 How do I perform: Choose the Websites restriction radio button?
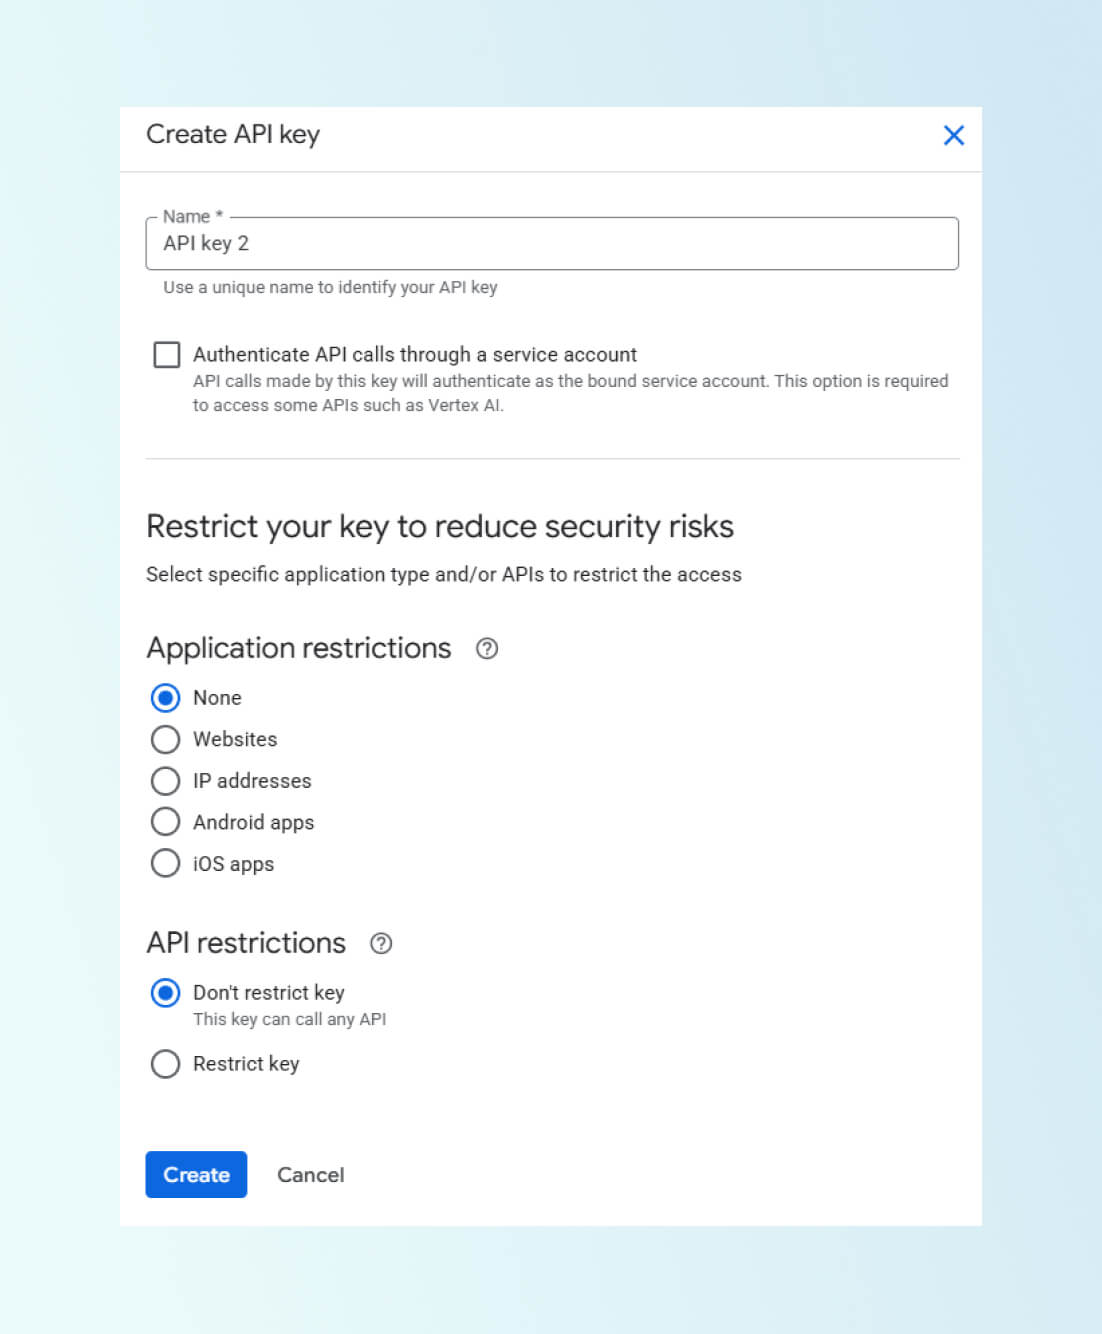[166, 740]
